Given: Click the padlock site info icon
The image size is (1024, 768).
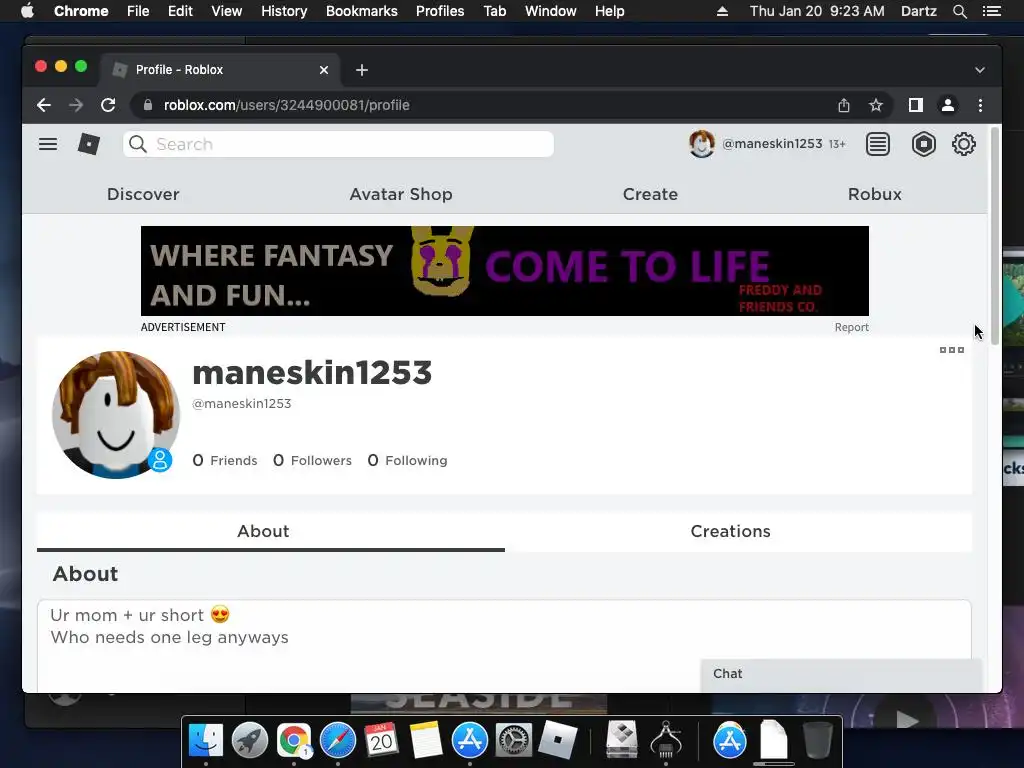Looking at the screenshot, I should 148,105.
